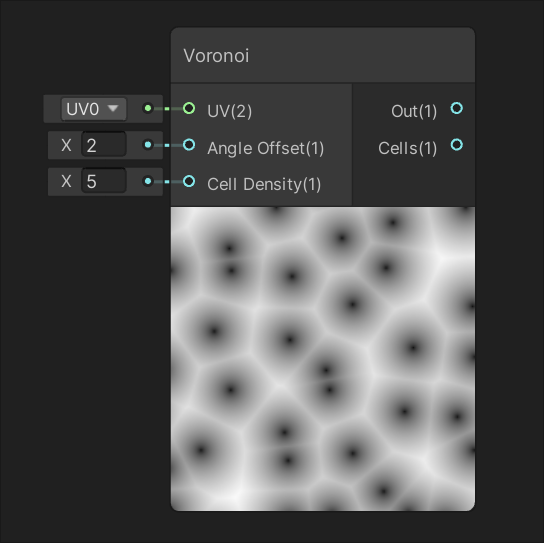Click the green UV(2) input port
The image size is (544, 543).
[x=189, y=108]
